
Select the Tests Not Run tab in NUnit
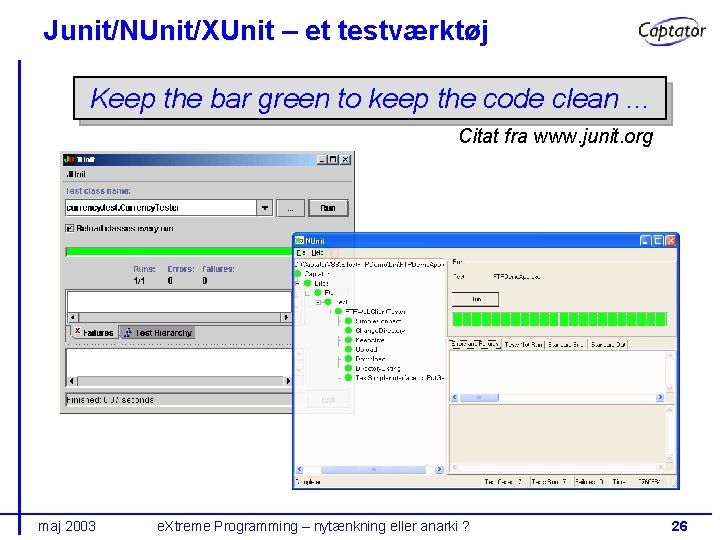pyautogui.click(x=523, y=344)
